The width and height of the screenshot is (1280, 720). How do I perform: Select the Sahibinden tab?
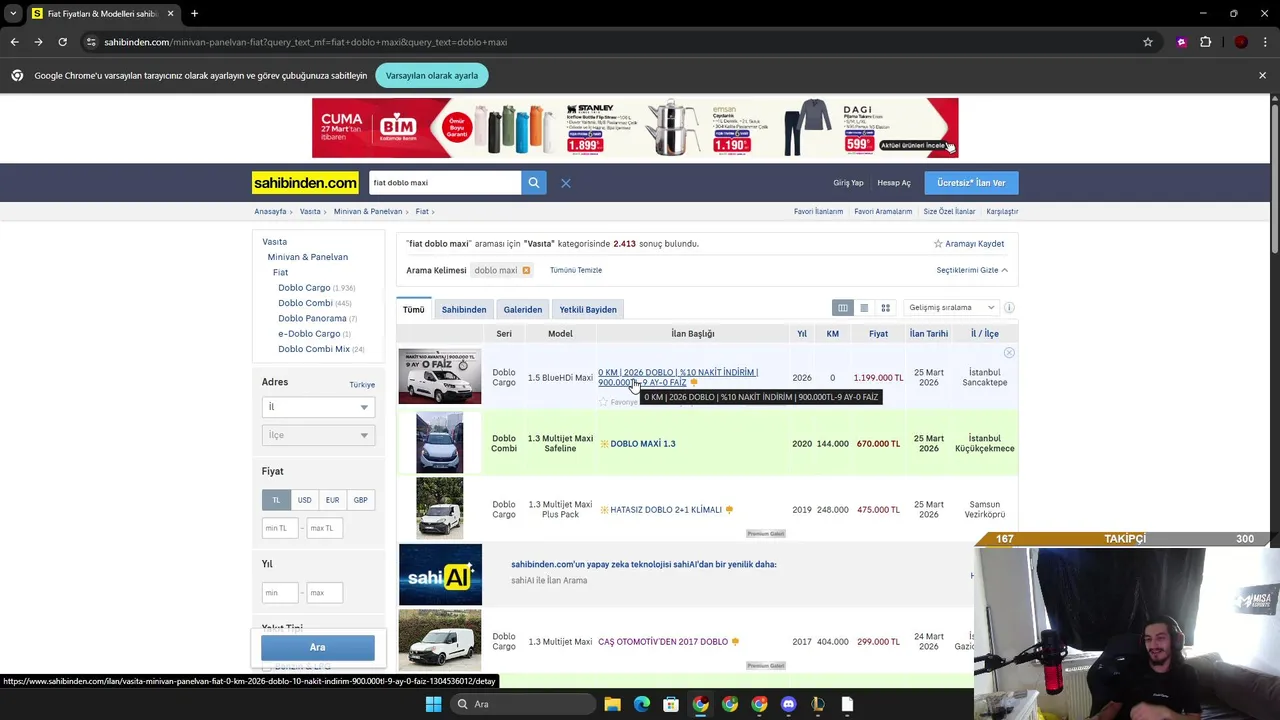pos(464,309)
